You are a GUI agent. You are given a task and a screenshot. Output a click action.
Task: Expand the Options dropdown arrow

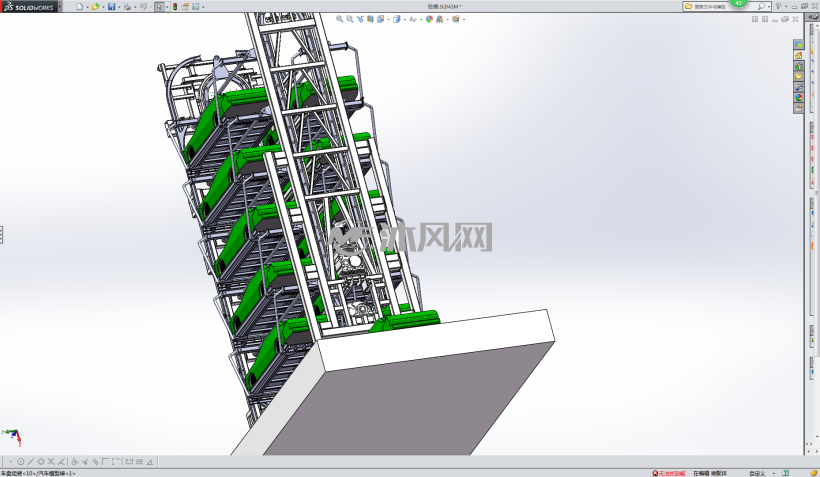(203, 7)
